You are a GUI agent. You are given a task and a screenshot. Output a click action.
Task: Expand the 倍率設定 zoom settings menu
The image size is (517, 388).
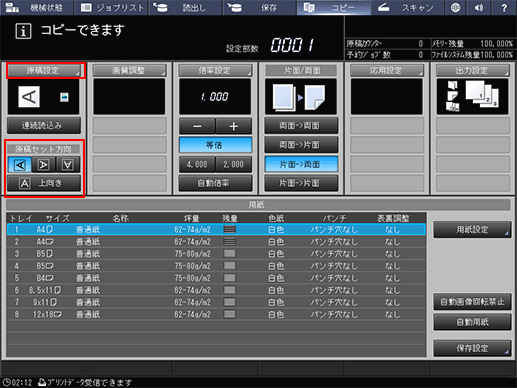pos(215,70)
